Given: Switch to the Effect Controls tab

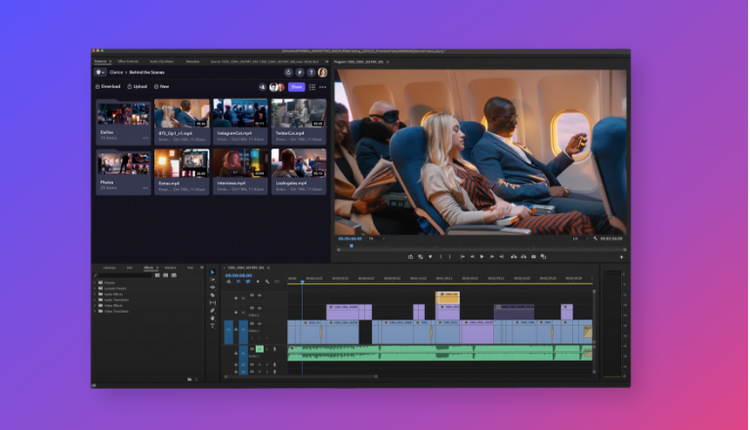Looking at the screenshot, I should click(128, 62).
